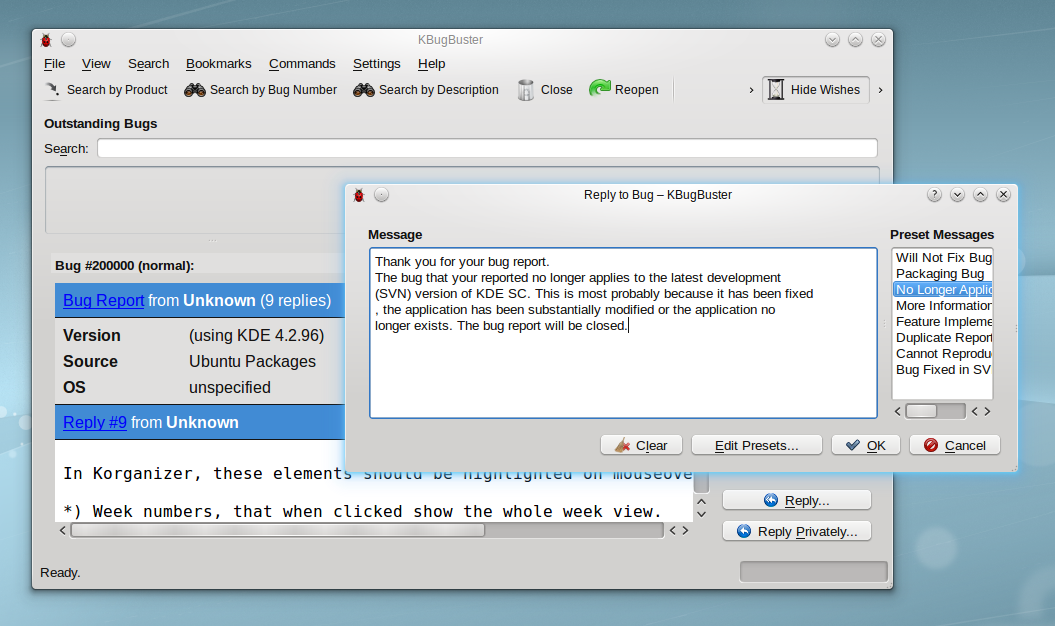Screen dimensions: 1055x626
Task: Open the Commands menu
Action: (x=302, y=64)
